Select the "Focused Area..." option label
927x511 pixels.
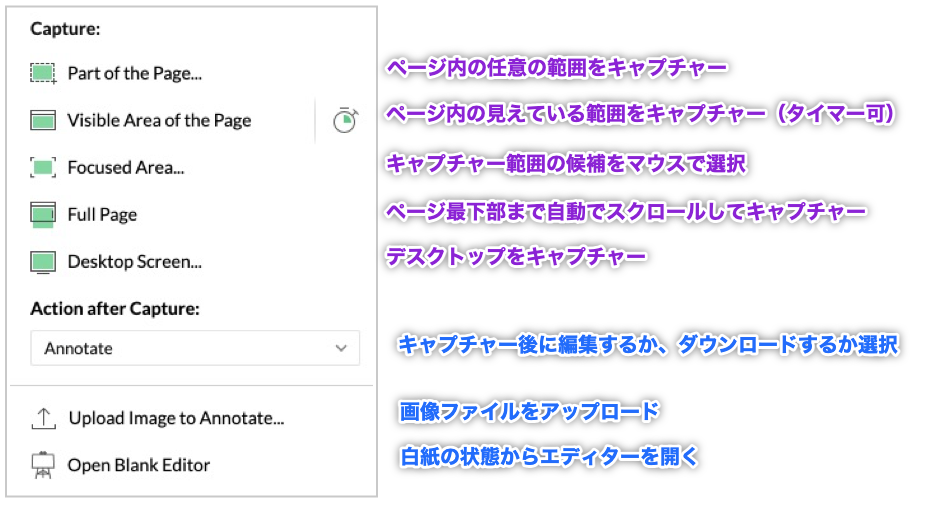click(125, 168)
